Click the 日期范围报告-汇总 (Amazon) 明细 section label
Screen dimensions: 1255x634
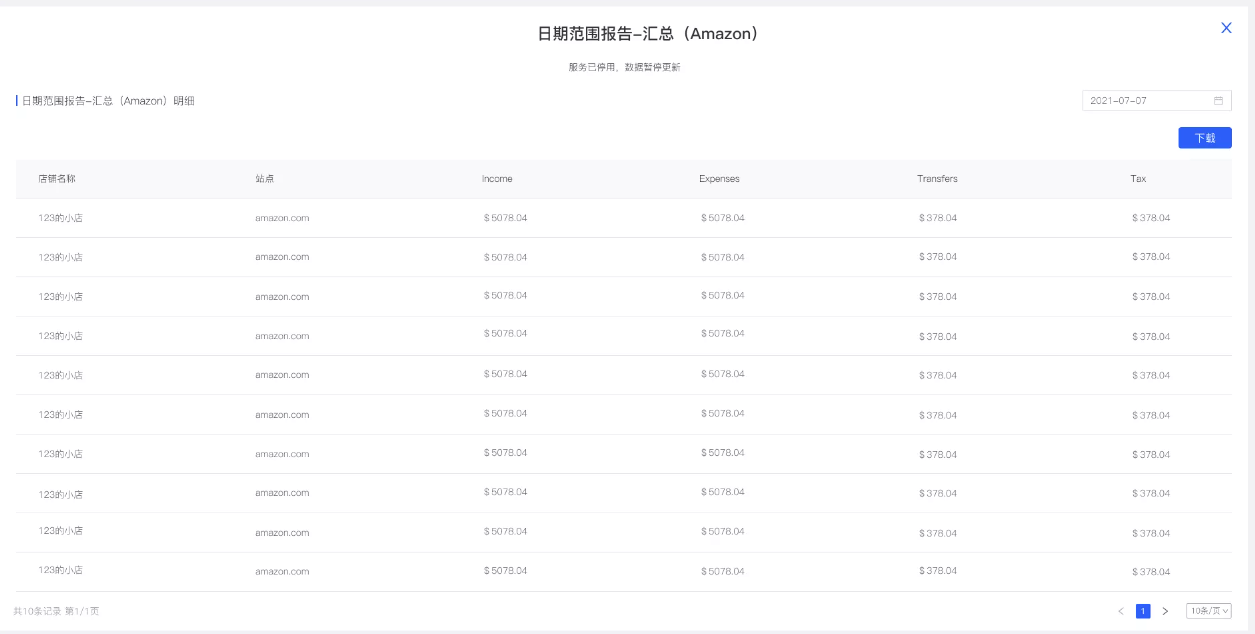[108, 101]
